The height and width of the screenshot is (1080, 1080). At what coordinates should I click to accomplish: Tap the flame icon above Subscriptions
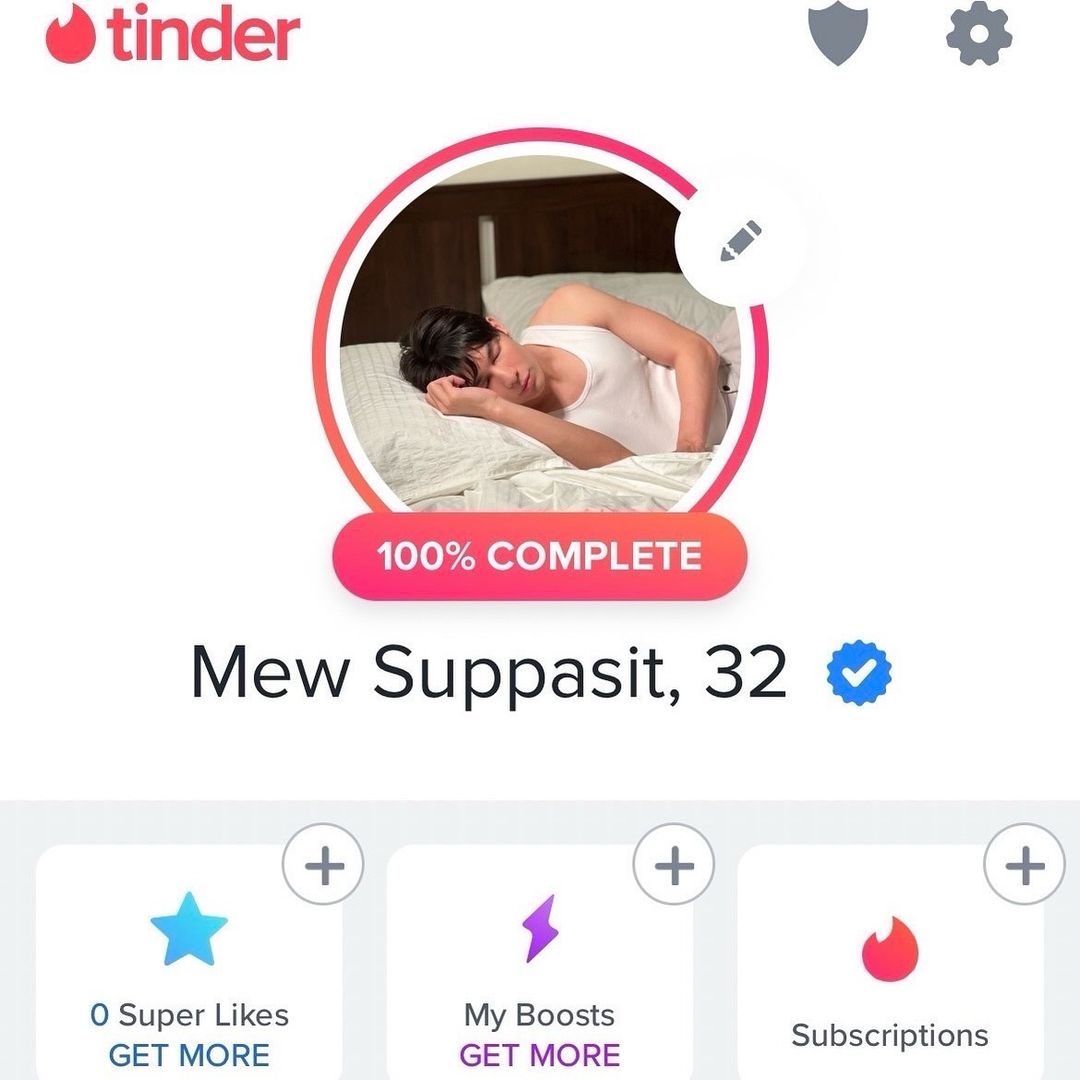coord(890,948)
